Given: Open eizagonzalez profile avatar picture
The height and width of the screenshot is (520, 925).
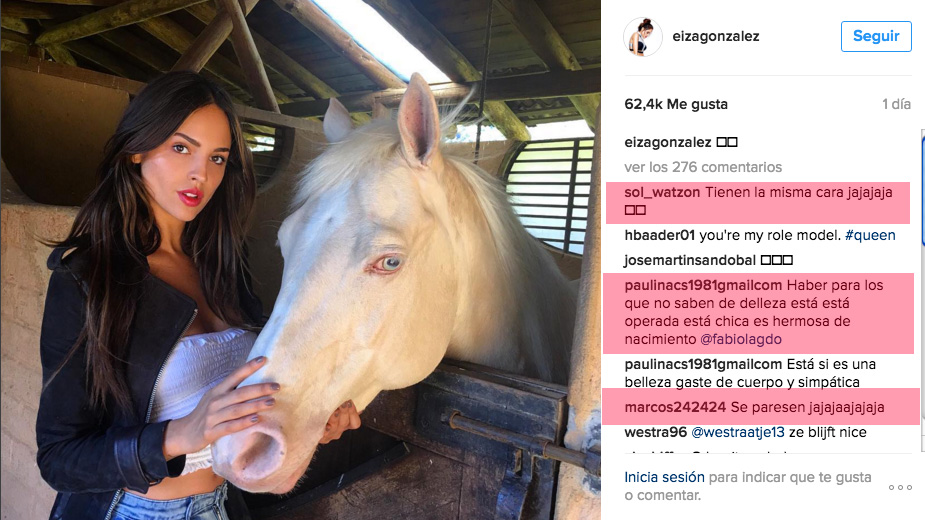Looking at the screenshot, I should pyautogui.click(x=642, y=37).
